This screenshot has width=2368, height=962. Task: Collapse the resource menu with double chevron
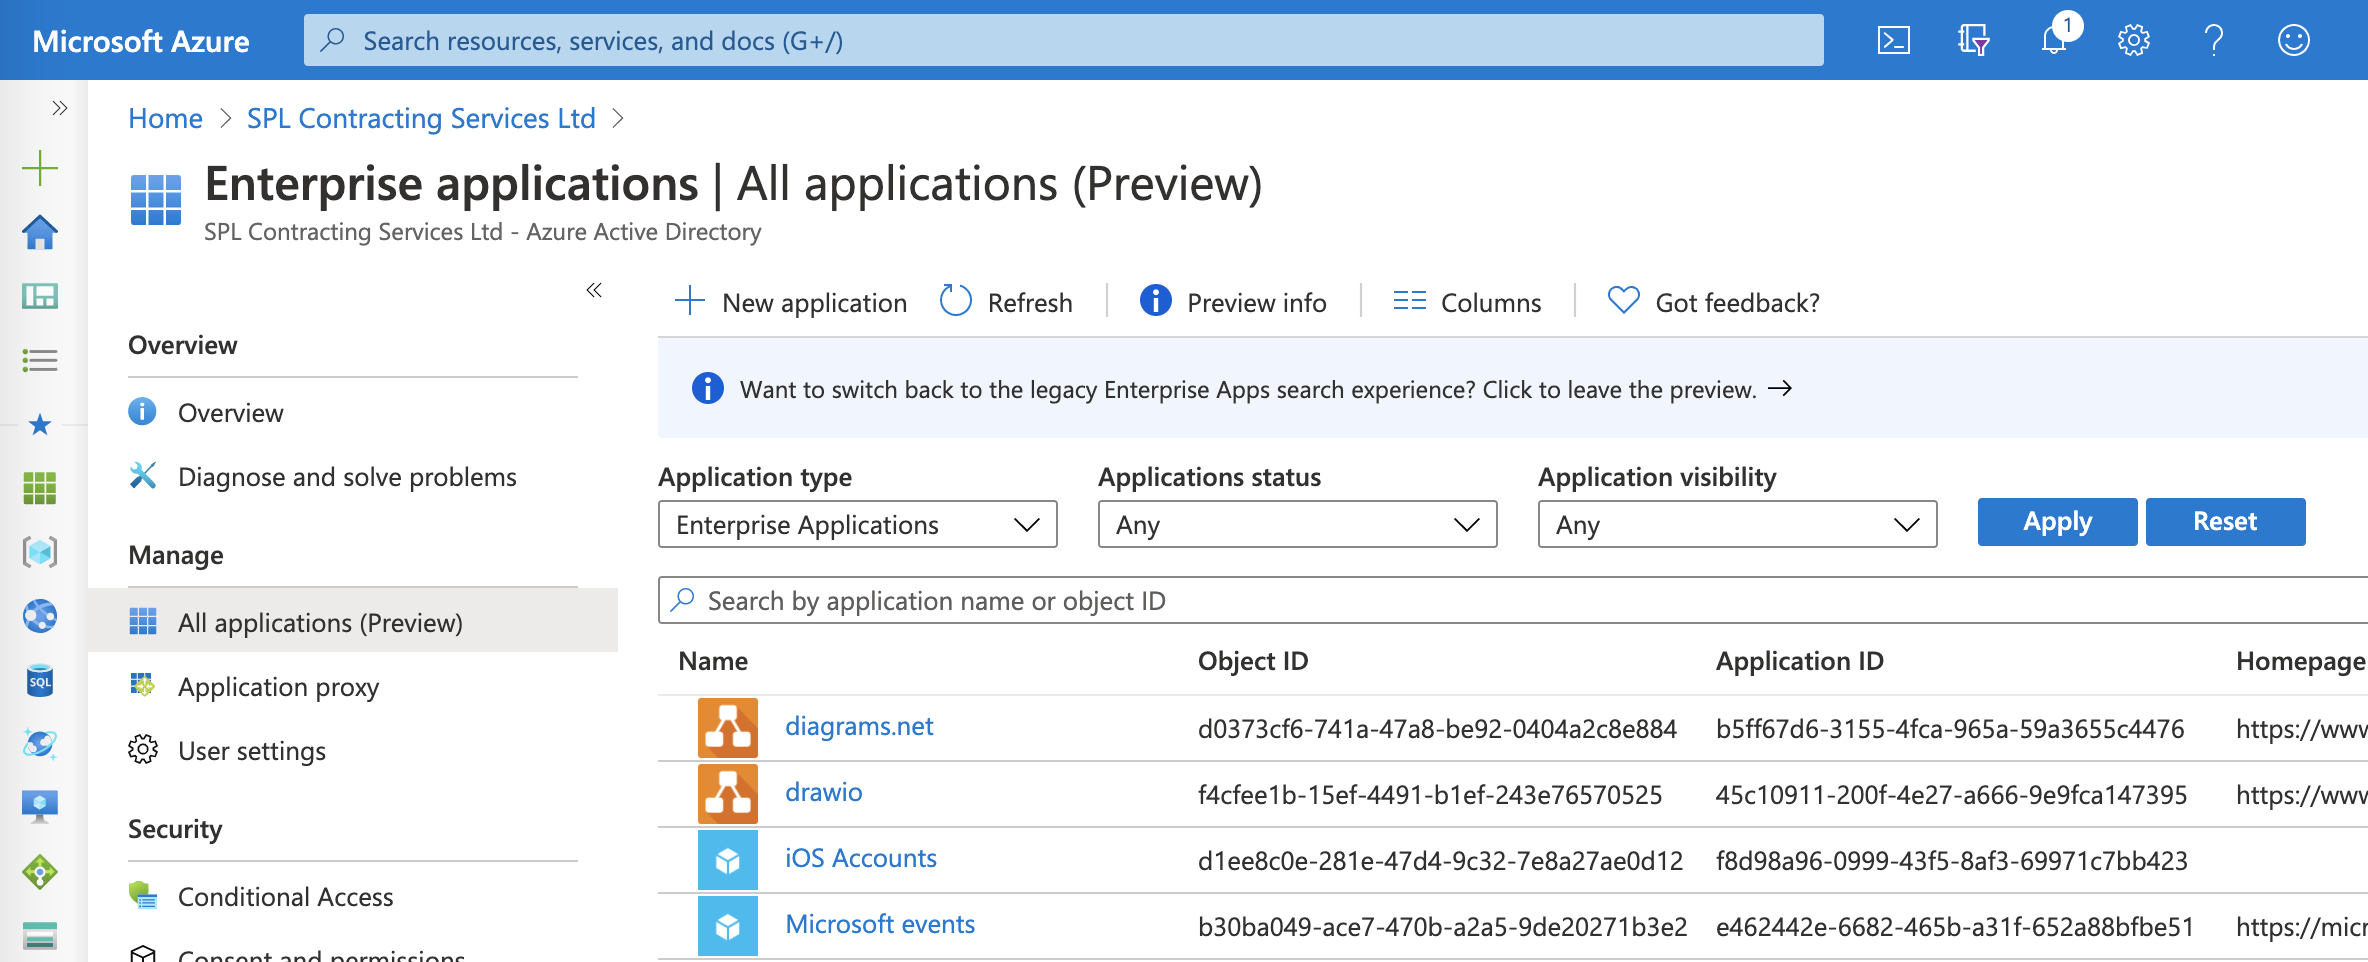click(594, 290)
